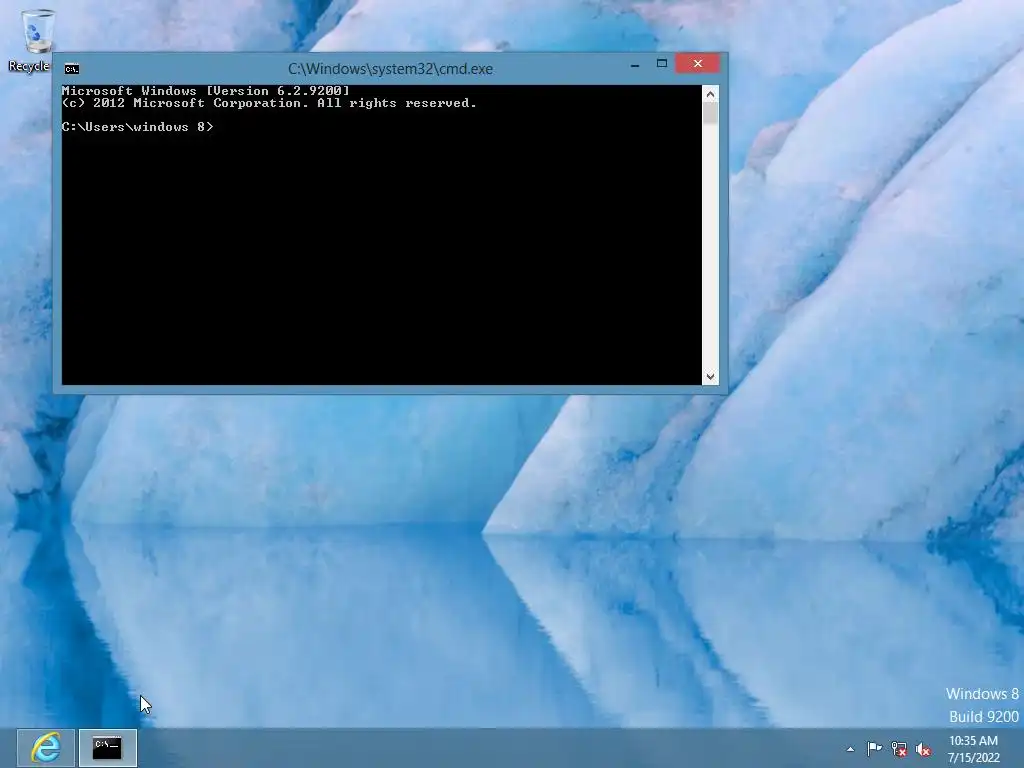Close the cmd.exe window
The height and width of the screenshot is (768, 1024).
point(697,63)
